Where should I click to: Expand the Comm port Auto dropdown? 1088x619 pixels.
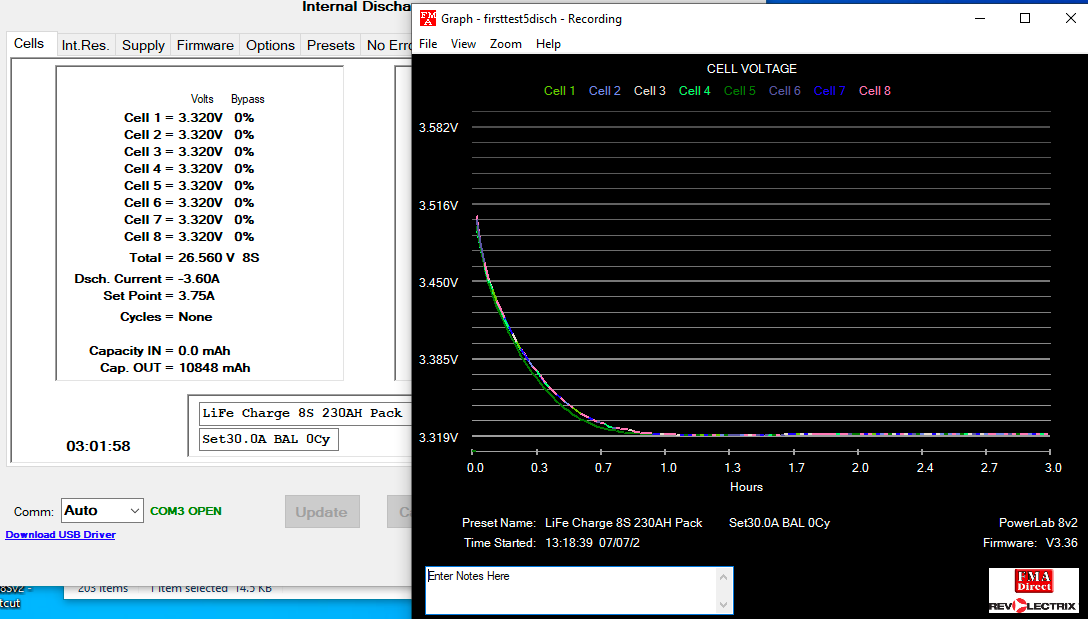pos(135,511)
